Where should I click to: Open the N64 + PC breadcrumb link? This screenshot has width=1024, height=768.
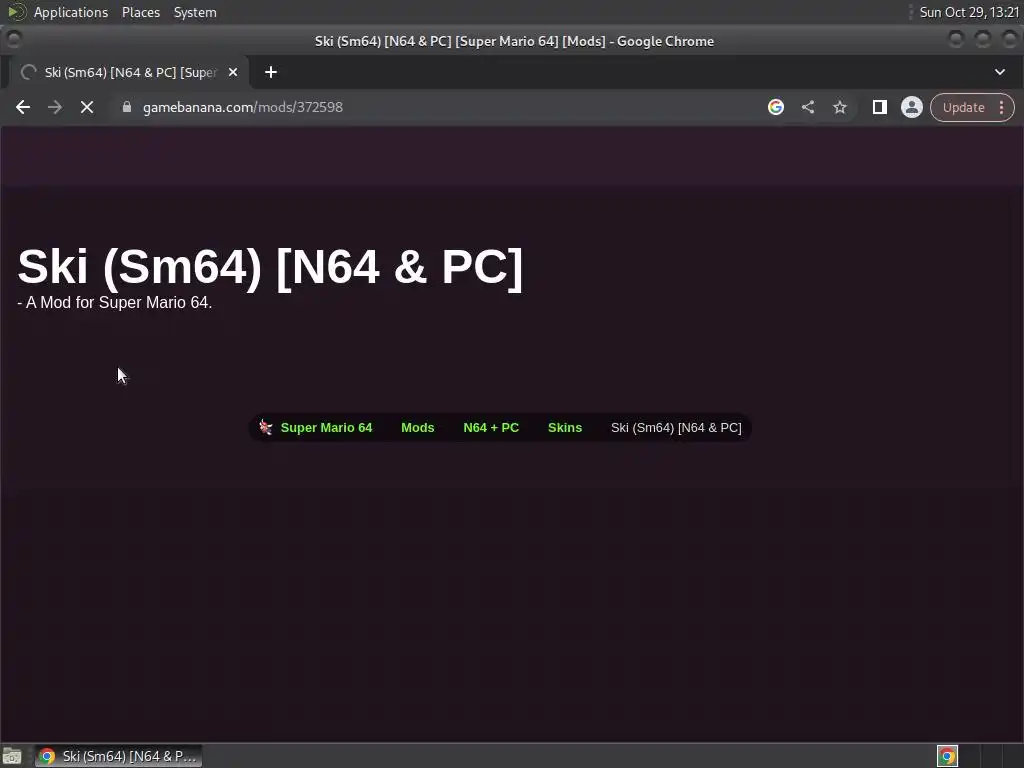491,428
